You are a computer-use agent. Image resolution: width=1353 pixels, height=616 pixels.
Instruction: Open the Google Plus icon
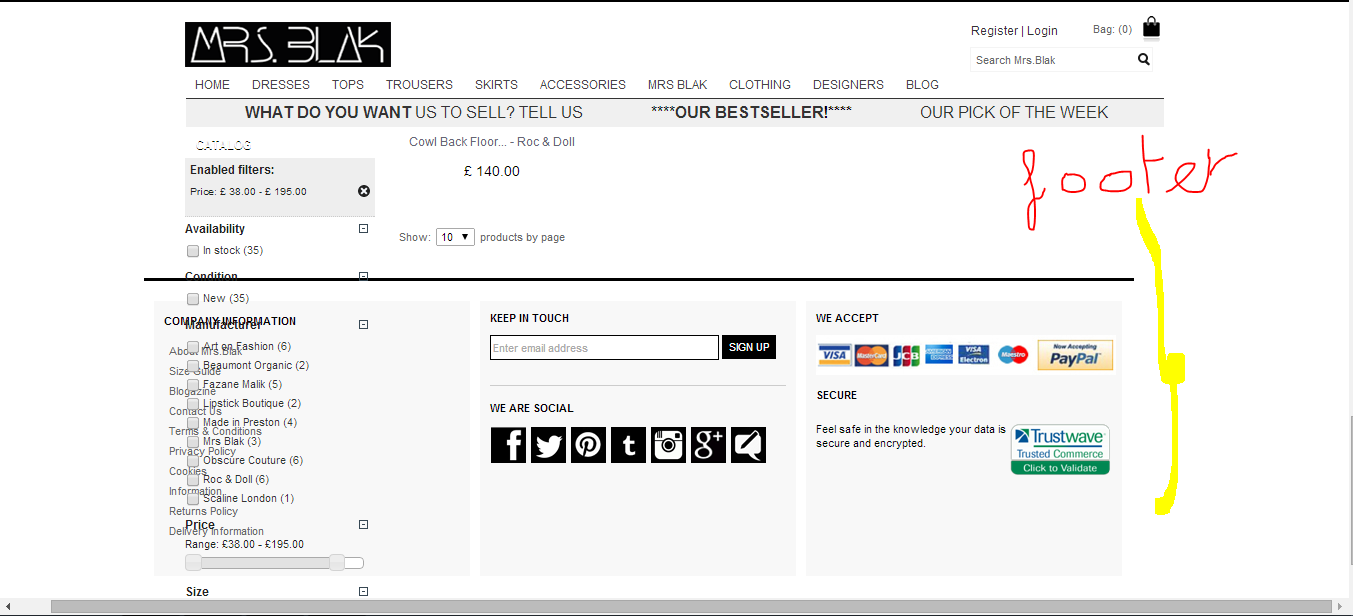pos(708,445)
